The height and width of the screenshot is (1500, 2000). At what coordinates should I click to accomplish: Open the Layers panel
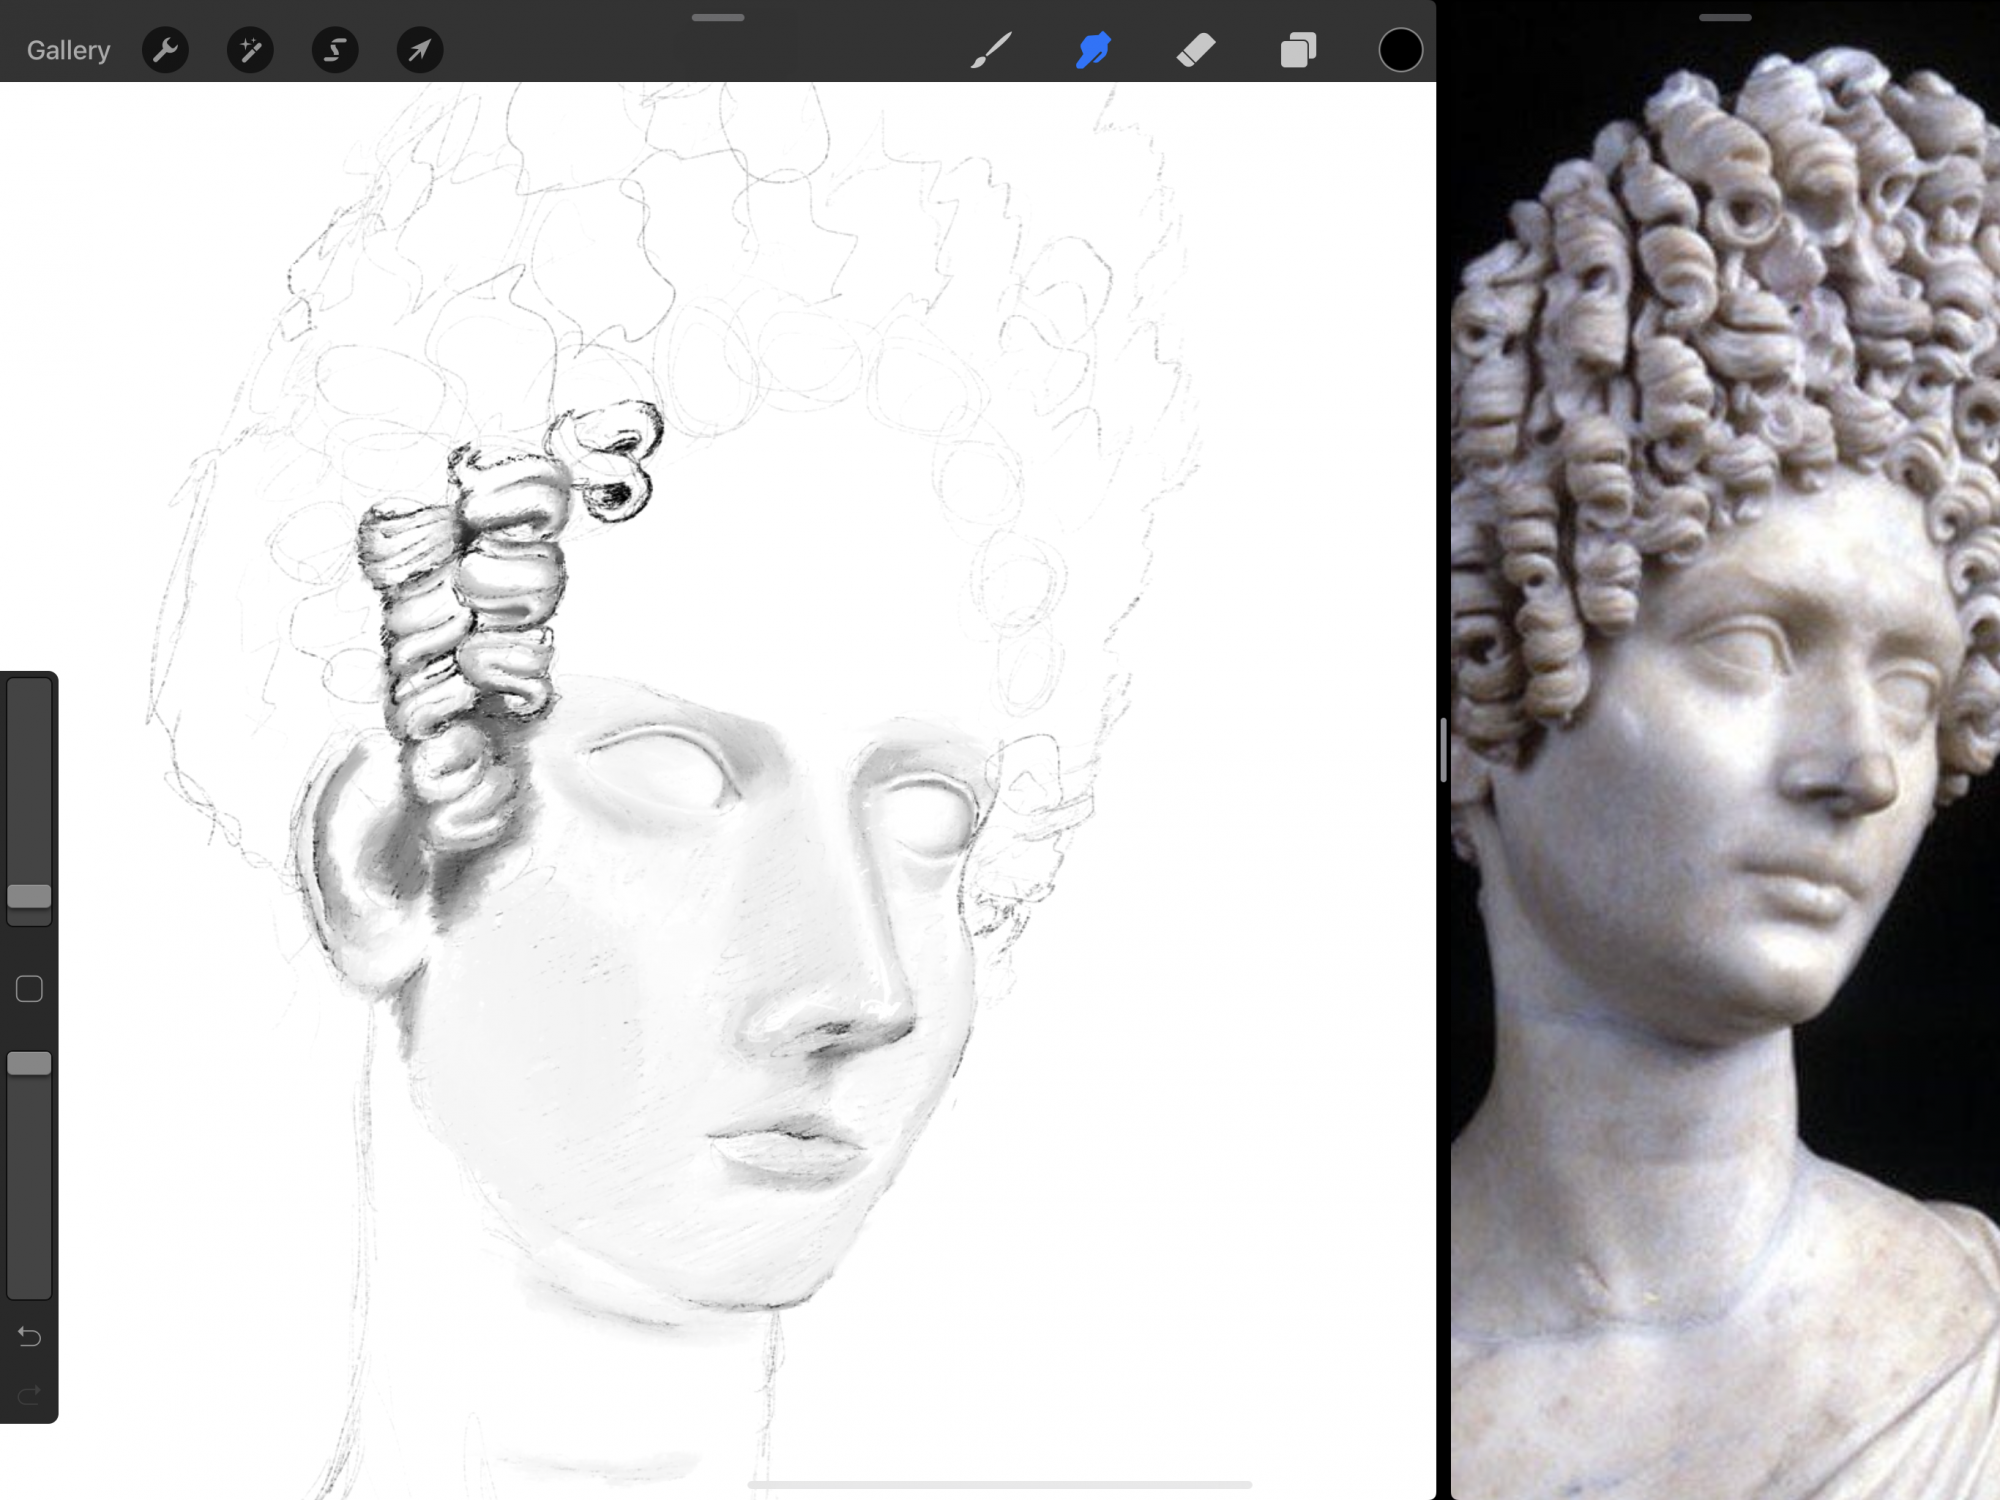(x=1298, y=50)
